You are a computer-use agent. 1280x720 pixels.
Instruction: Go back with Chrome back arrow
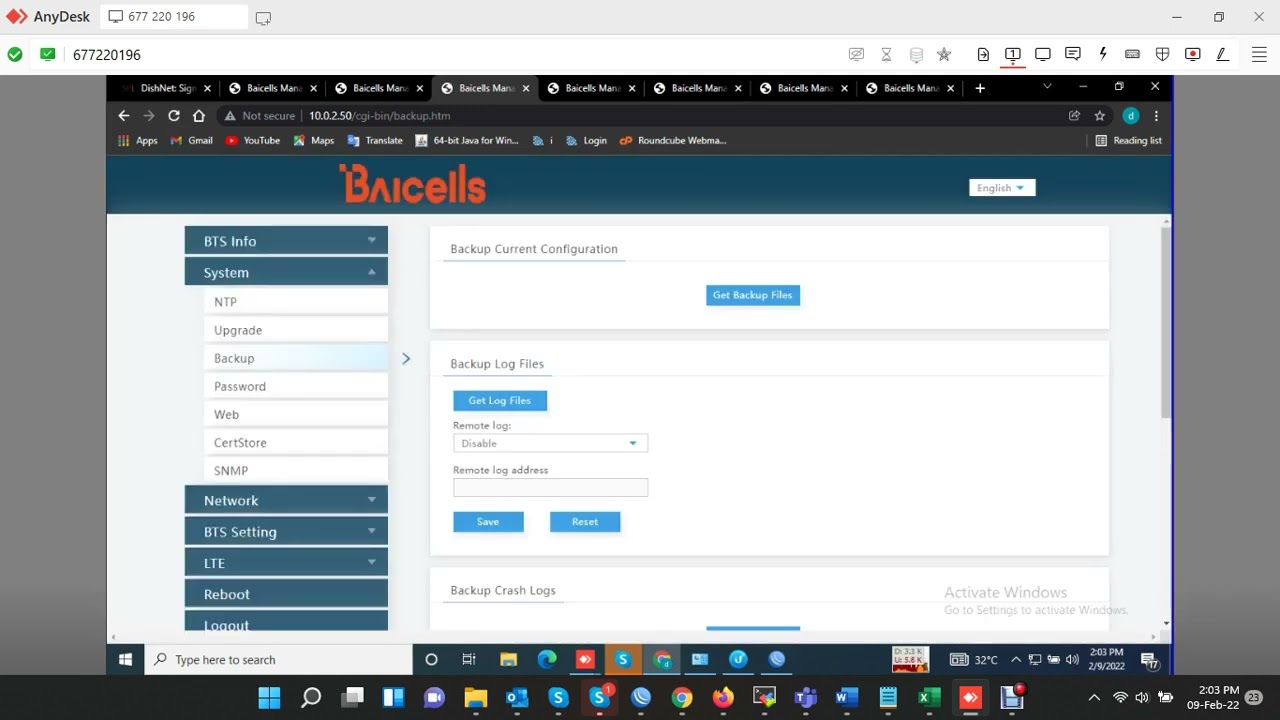[124, 116]
